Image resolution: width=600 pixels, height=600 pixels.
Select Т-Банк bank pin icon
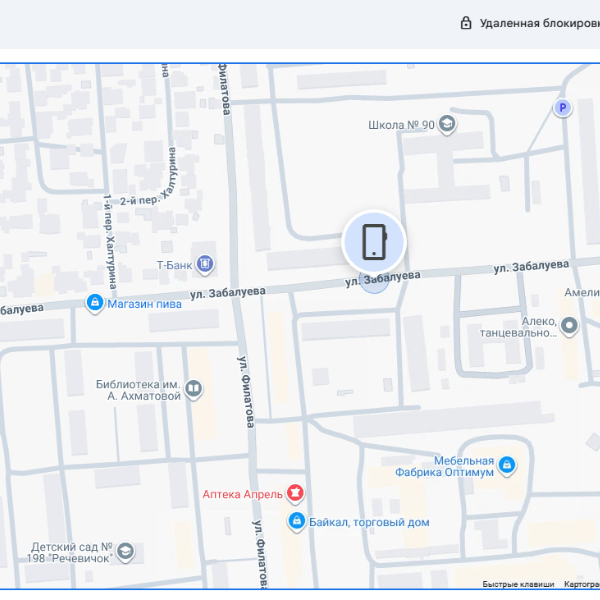[x=205, y=264]
